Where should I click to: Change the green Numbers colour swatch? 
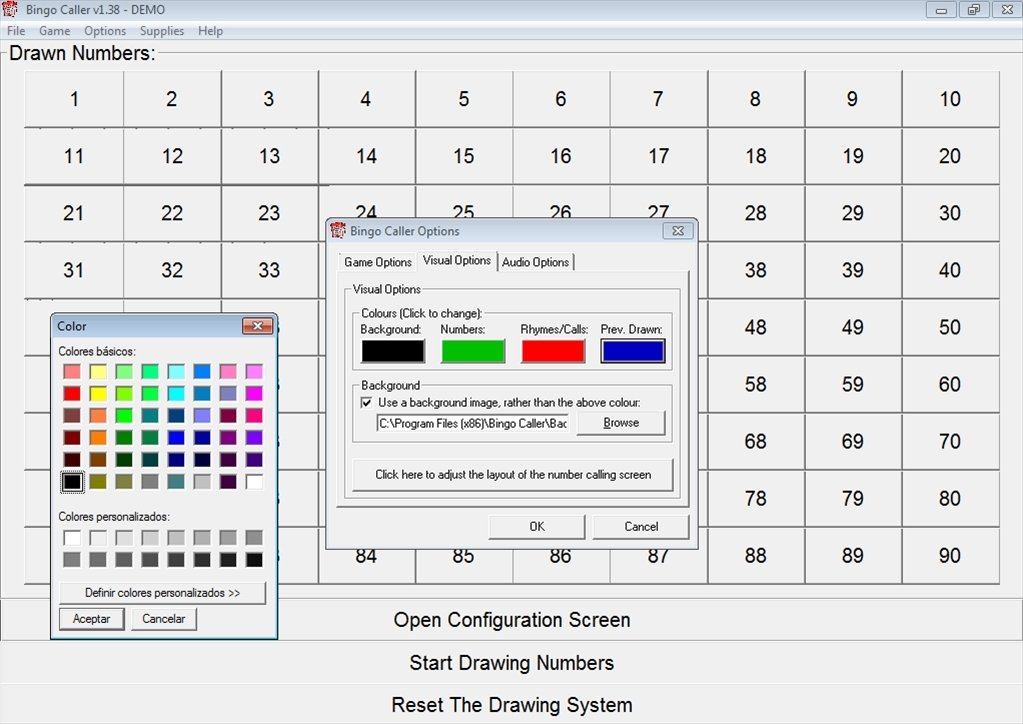[473, 351]
